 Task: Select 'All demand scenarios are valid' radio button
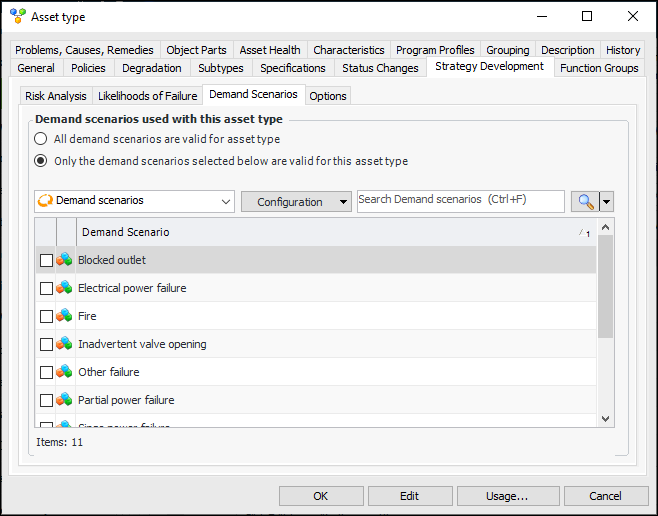point(41,139)
